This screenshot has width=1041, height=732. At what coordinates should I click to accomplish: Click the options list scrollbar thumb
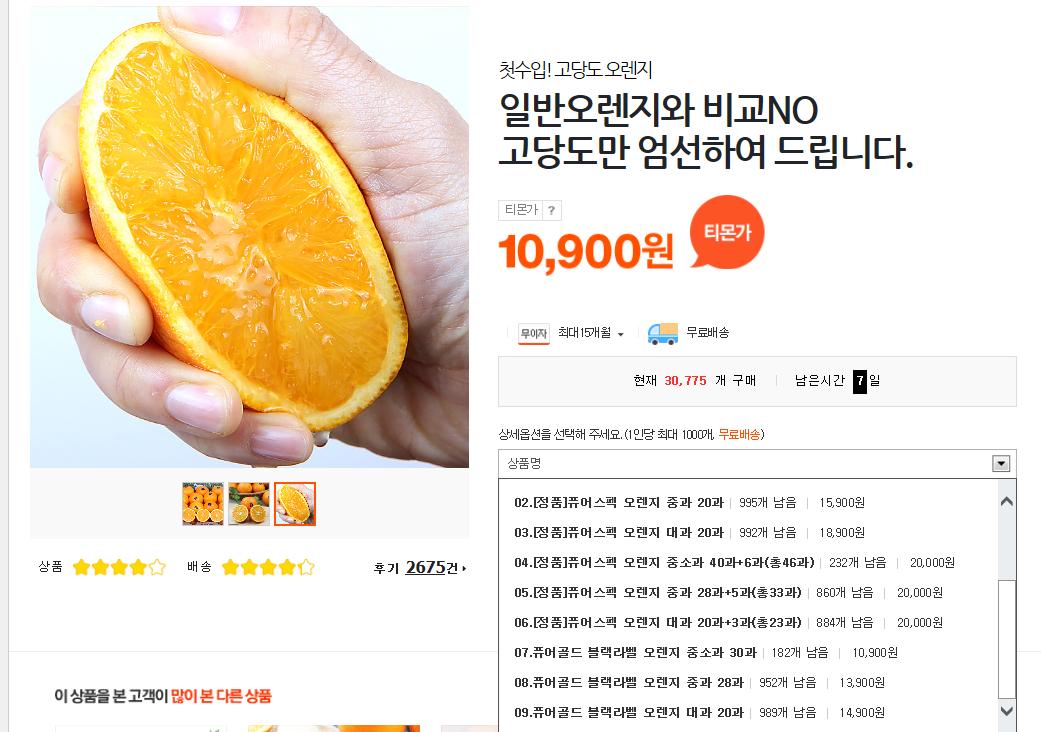pos(1006,638)
